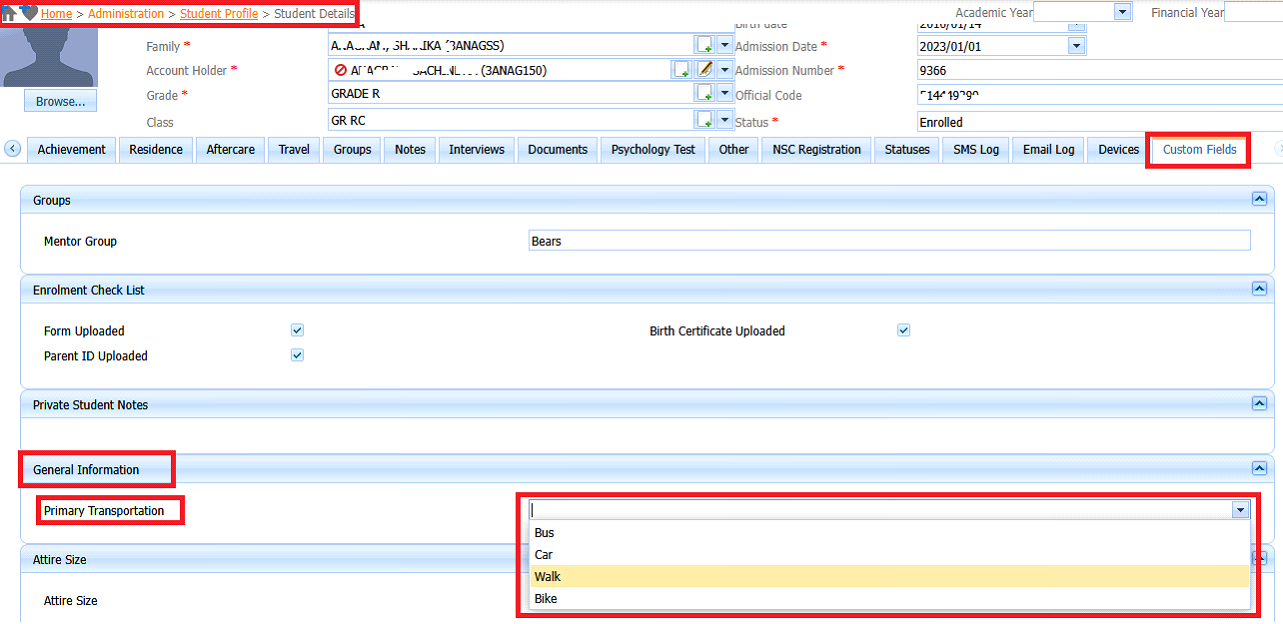This screenshot has width=1283, height=624.
Task: Click the home icon in the breadcrumb
Action: (9, 13)
